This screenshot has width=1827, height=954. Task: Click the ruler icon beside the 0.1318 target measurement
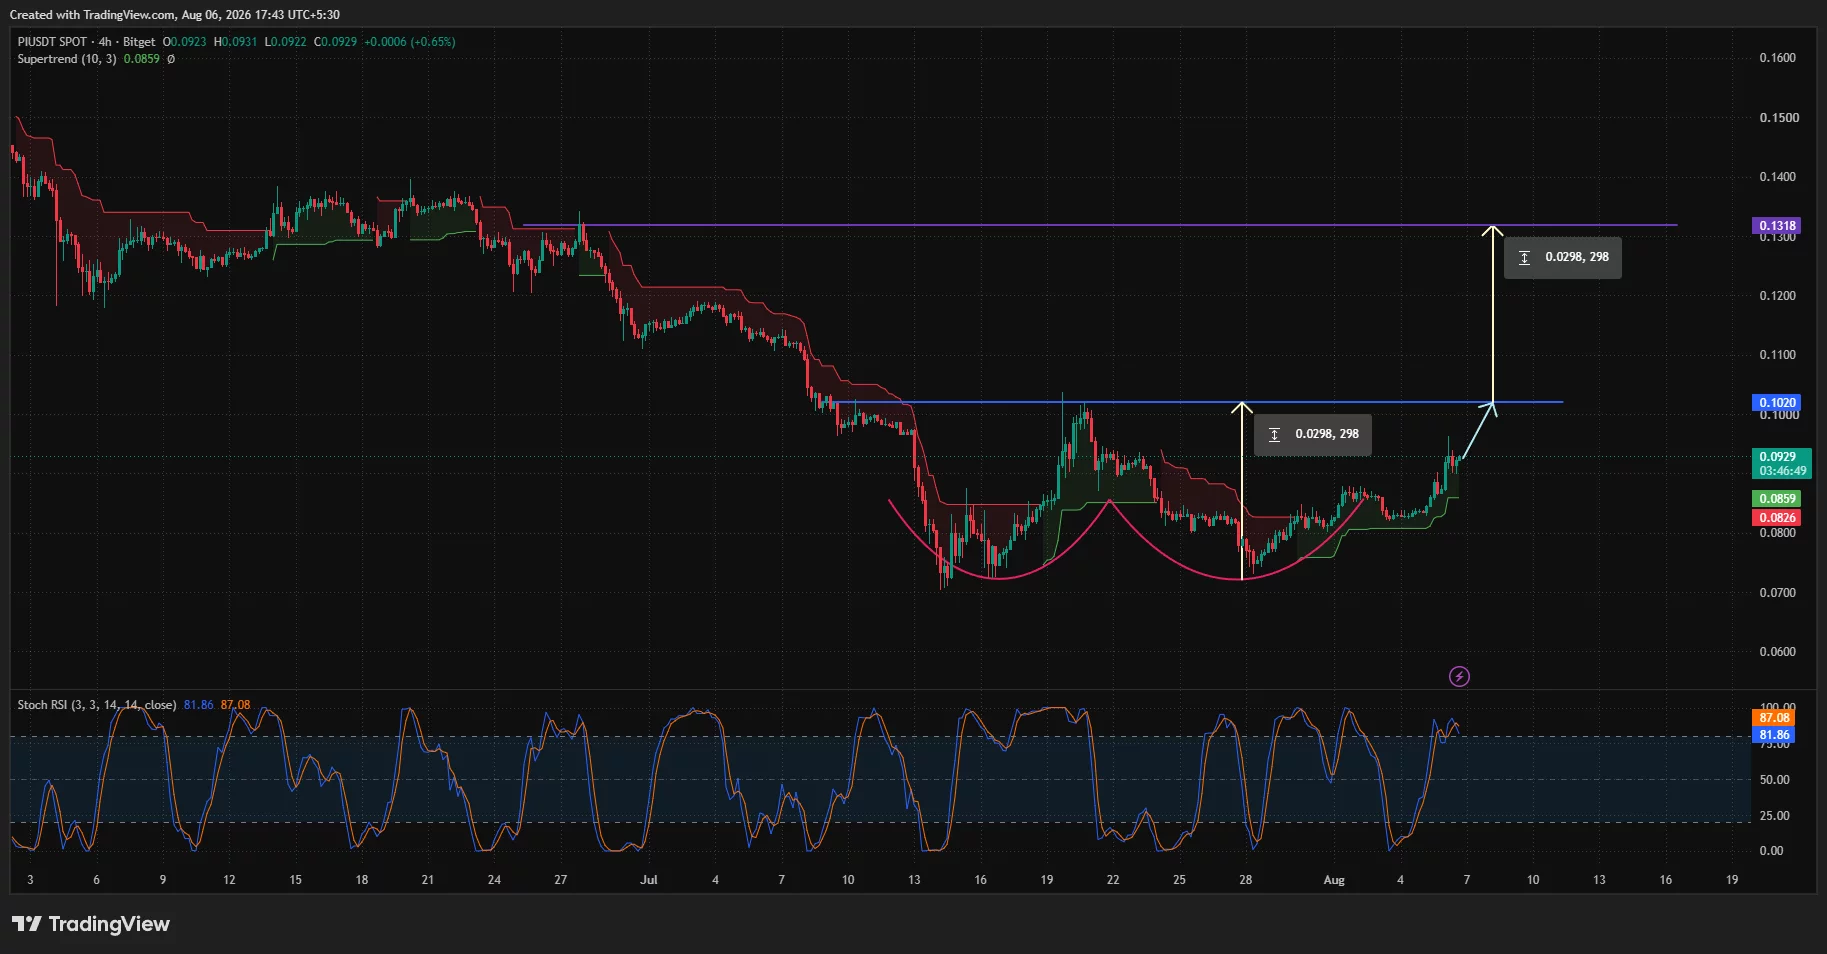pos(1524,258)
